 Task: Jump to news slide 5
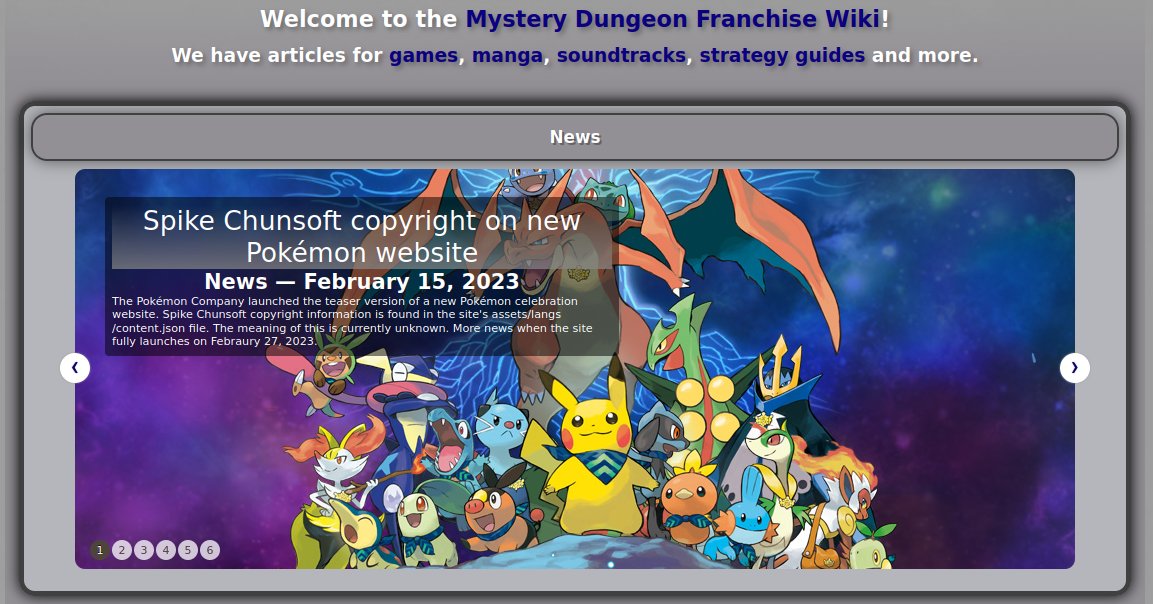188,550
